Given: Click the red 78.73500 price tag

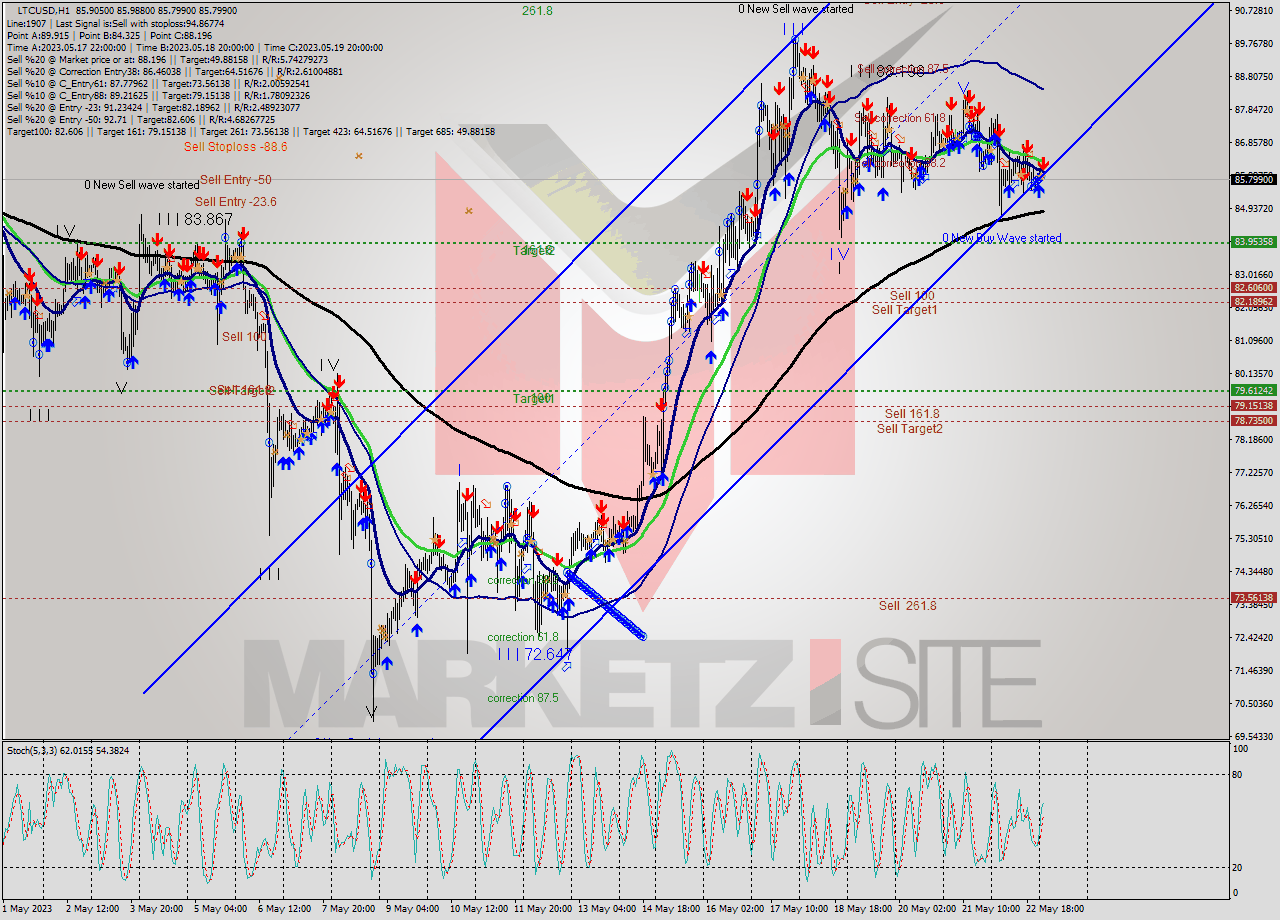Looking at the screenshot, I should (x=1254, y=421).
